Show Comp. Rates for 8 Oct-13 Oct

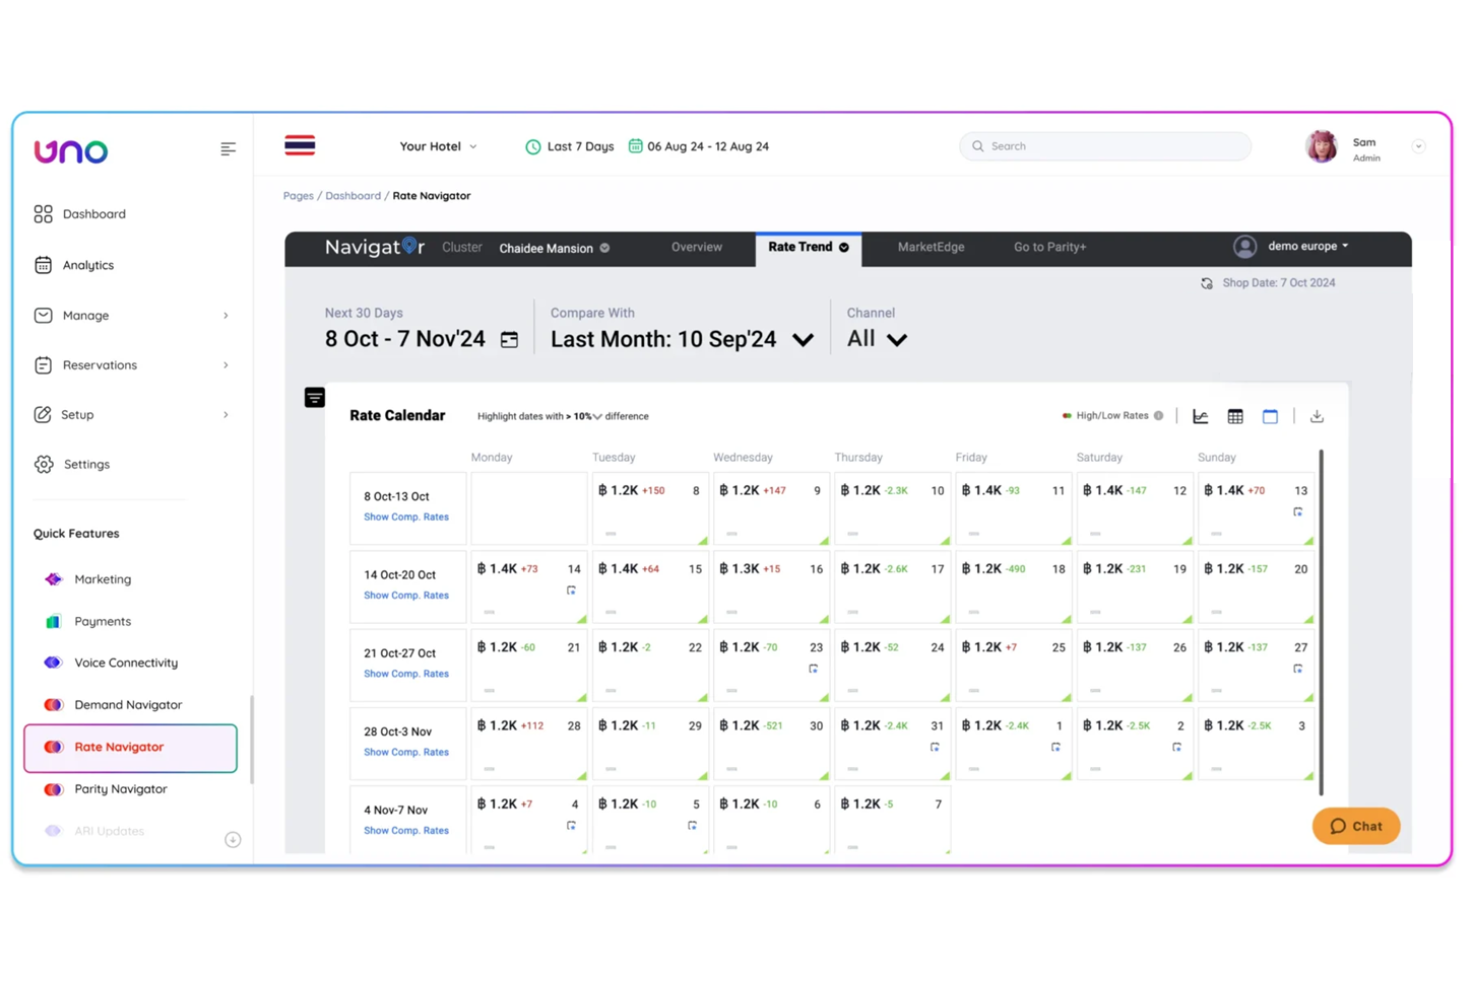click(407, 517)
